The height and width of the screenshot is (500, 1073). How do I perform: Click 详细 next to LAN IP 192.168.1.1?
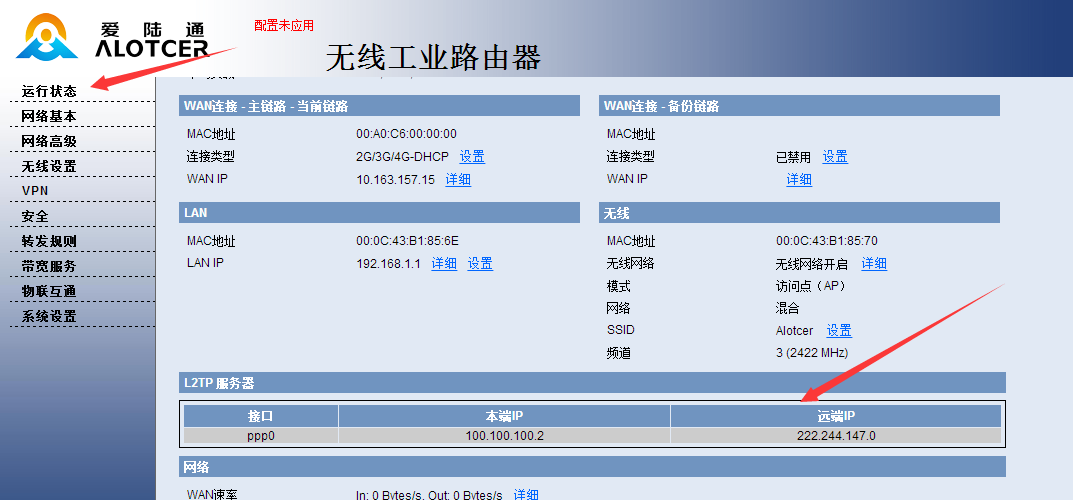(444, 264)
